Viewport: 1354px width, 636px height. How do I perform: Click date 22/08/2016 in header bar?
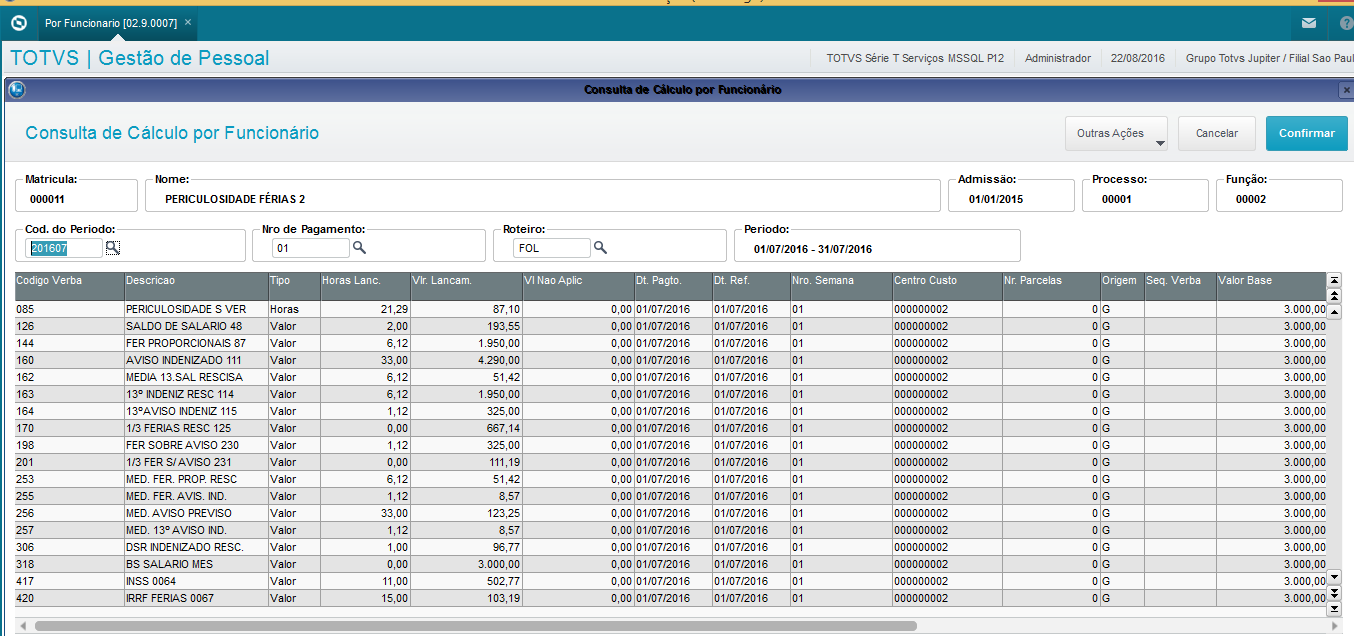coord(1138,58)
